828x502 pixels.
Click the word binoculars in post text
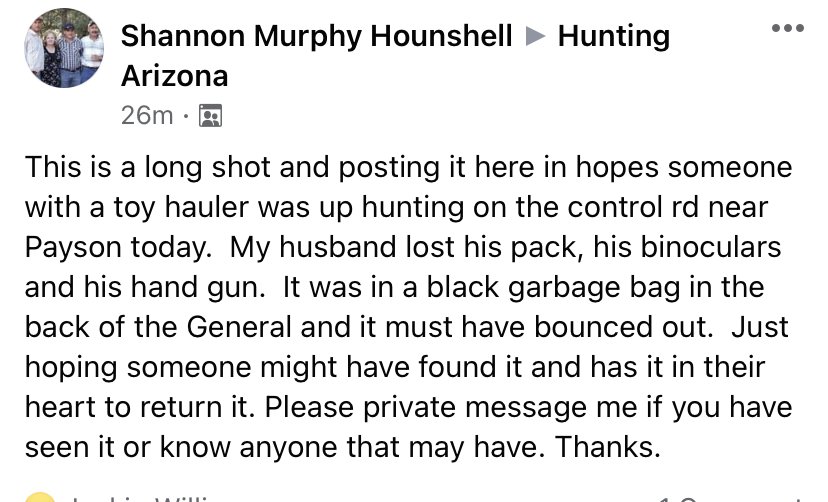tap(711, 247)
